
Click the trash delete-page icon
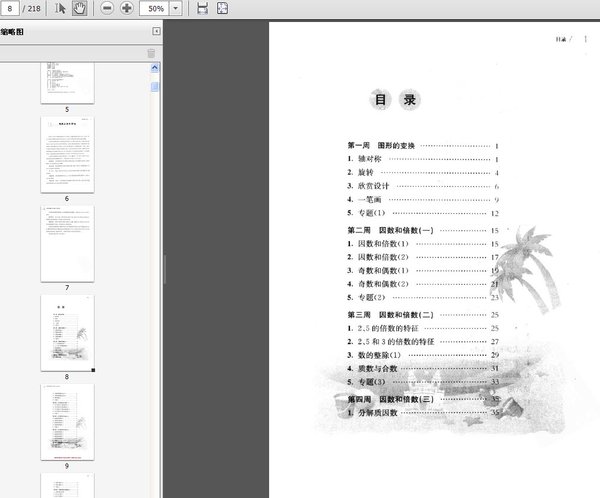click(x=151, y=53)
